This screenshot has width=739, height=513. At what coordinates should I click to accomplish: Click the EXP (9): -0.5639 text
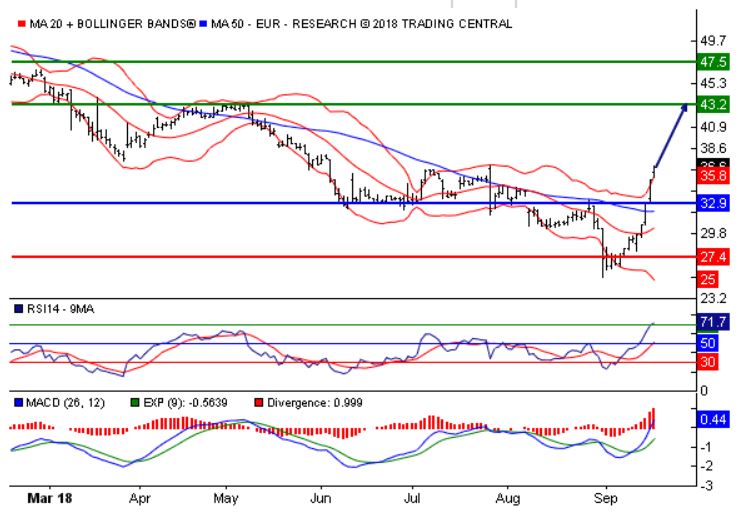[x=185, y=403]
